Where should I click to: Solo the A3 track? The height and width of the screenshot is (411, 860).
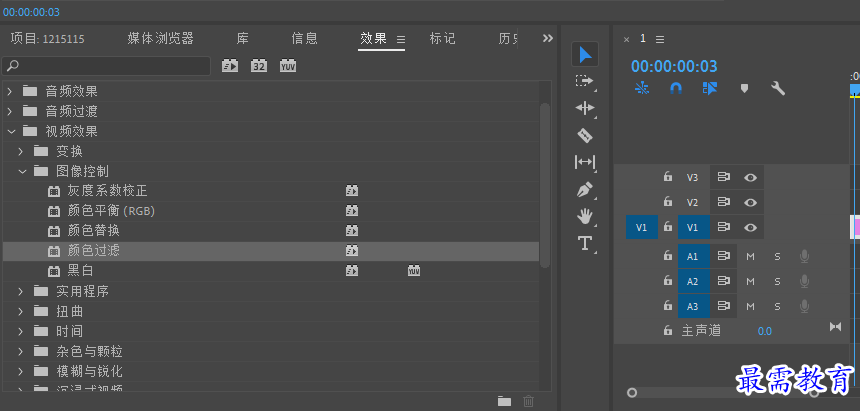click(x=777, y=306)
